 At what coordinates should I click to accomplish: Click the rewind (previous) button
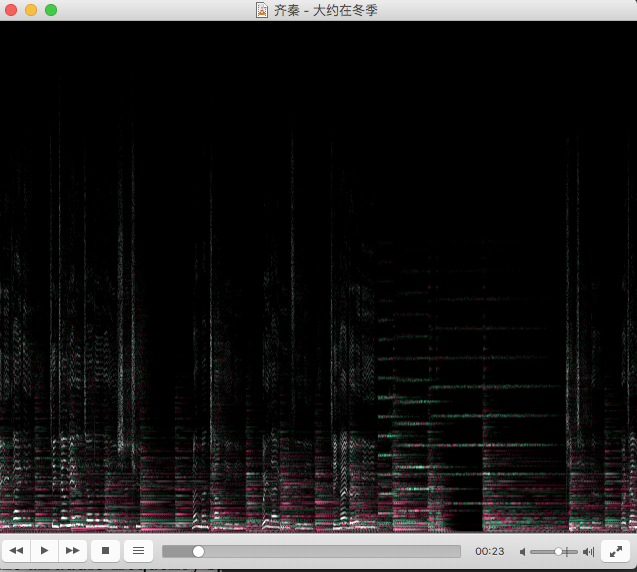pos(16,551)
